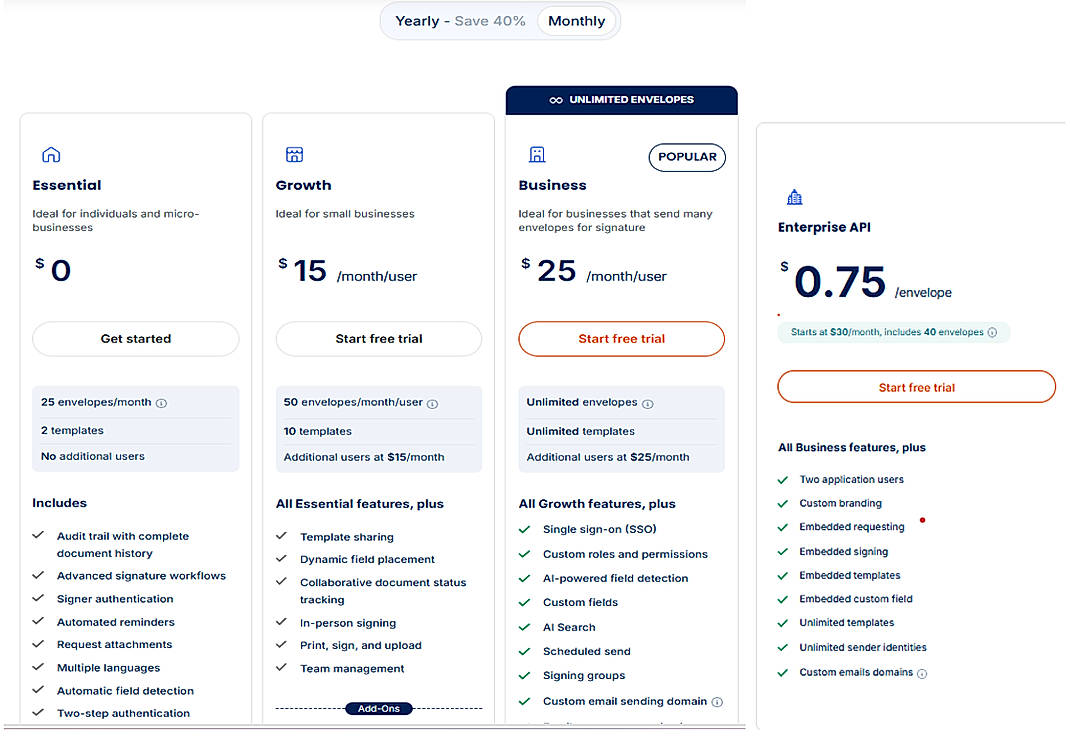The image size is (1070, 743).
Task: Click 'AI-powered field detection' feature
Action: [x=616, y=578]
